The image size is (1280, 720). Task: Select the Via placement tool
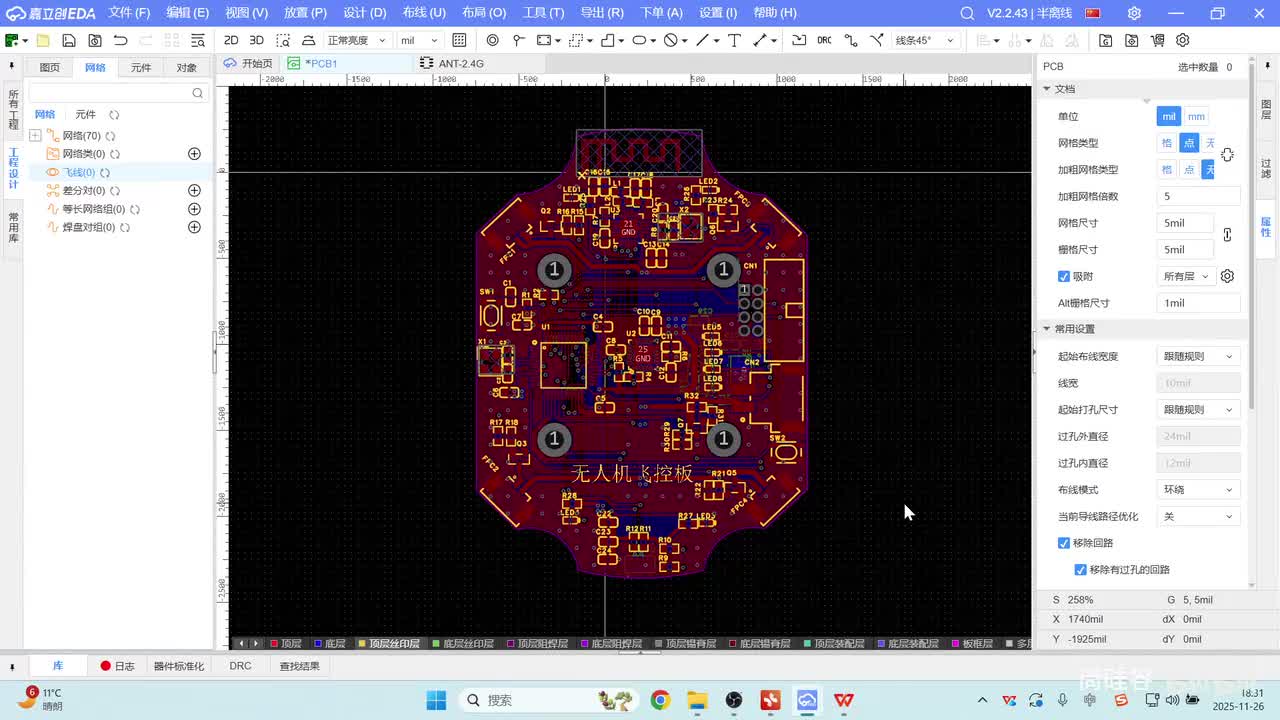pos(493,40)
